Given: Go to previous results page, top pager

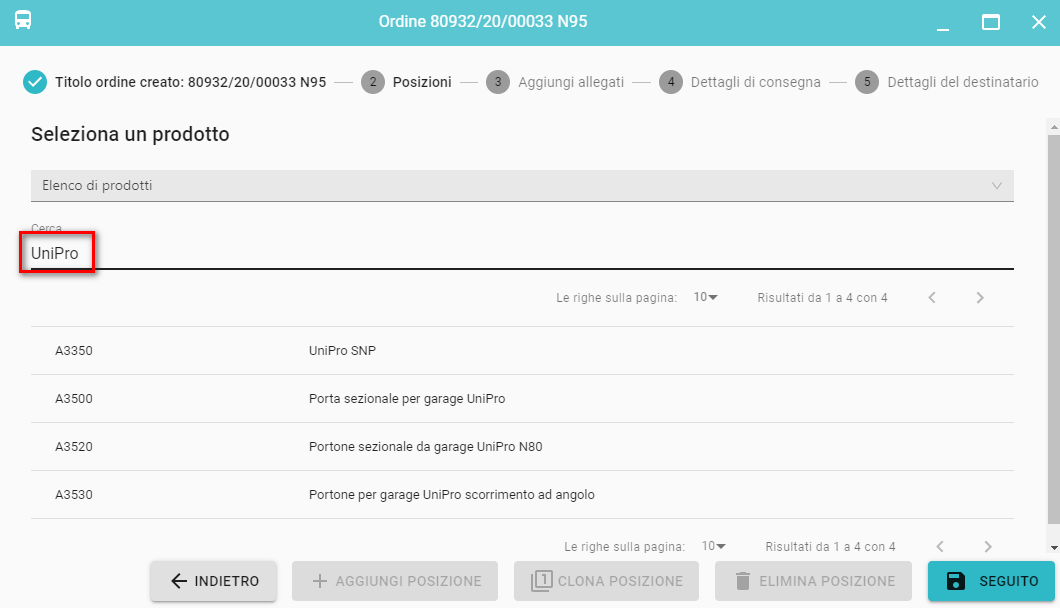Looking at the screenshot, I should click(x=932, y=298).
